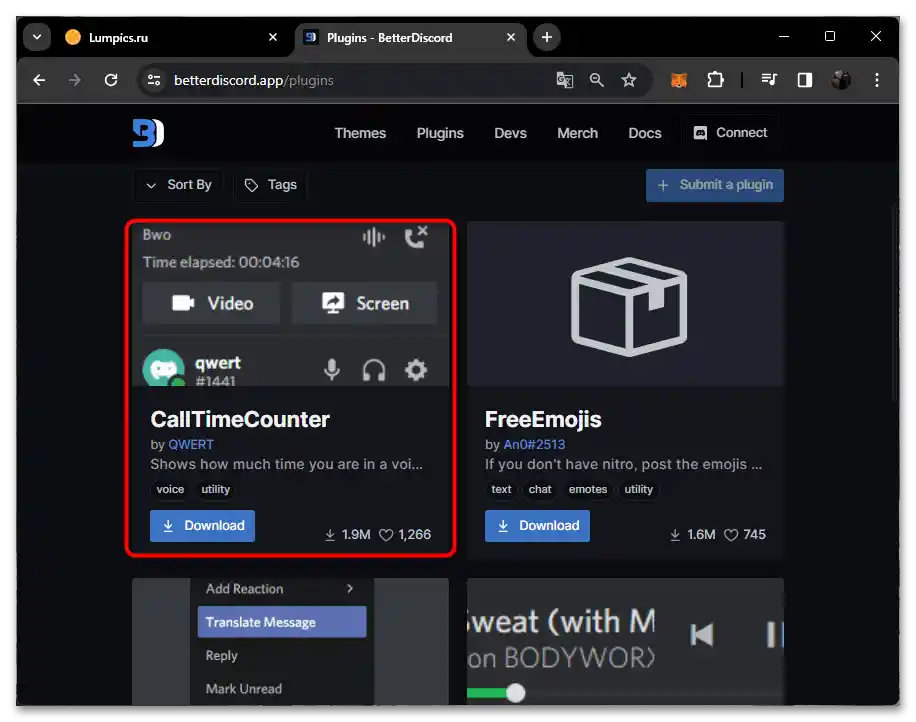Close the Lumpics.ru tab
Screen dimensions: 916x722
(273, 37)
